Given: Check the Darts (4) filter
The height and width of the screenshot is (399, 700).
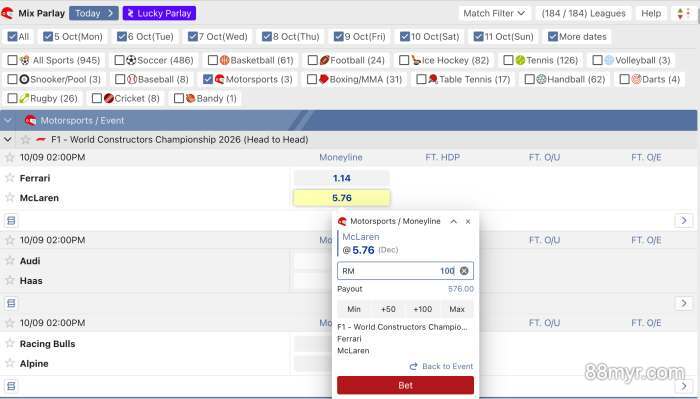Looking at the screenshot, I should tap(625, 79).
